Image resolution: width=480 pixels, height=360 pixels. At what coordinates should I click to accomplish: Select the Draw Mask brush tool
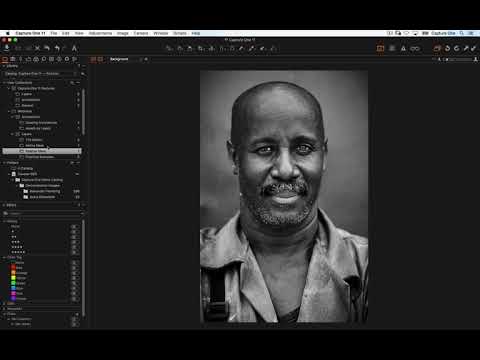(242, 49)
